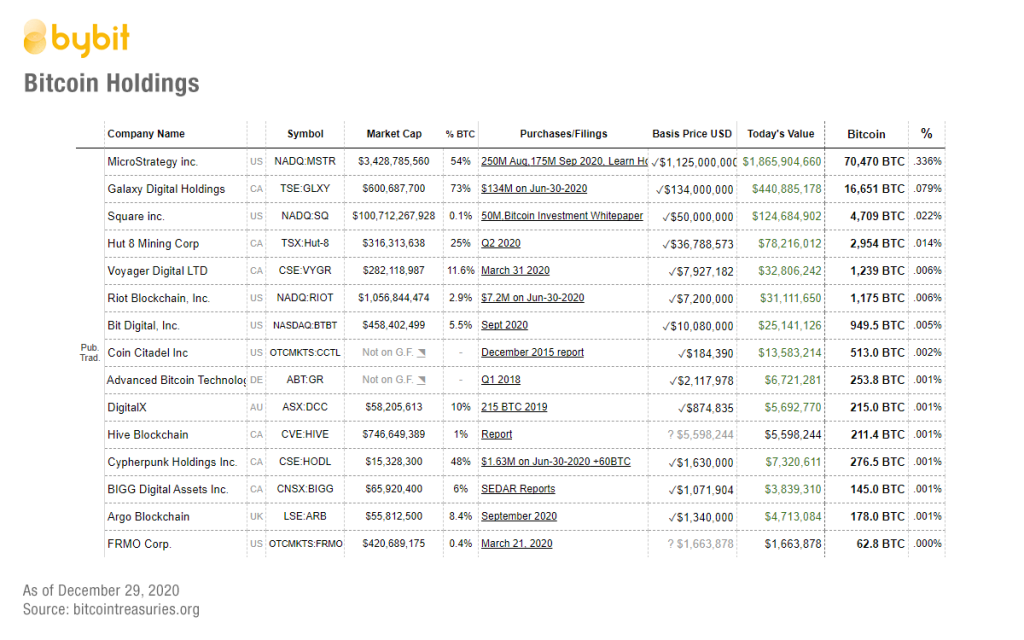Click the arrow icon in Coin Citadel row
The height and width of the screenshot is (640, 1024).
point(421,353)
